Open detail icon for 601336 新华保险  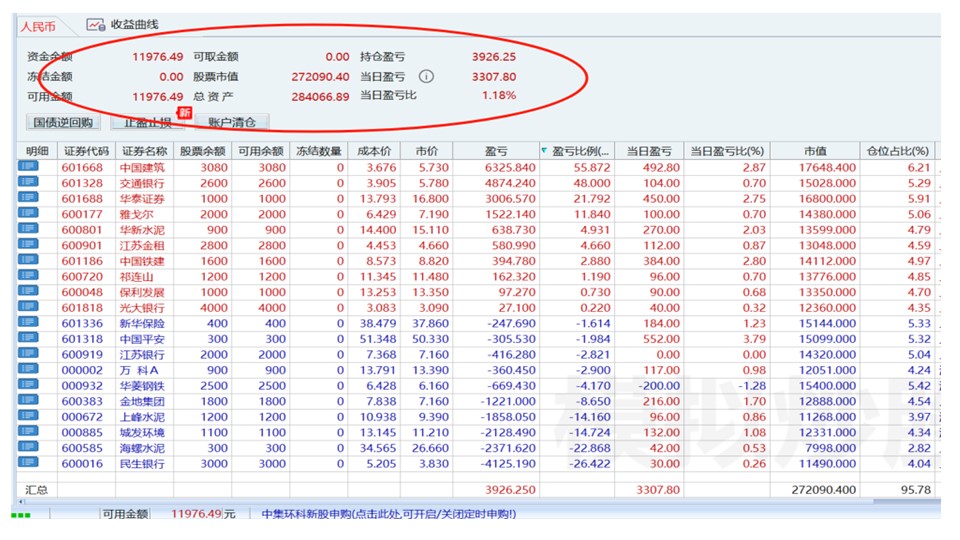tap(29, 323)
